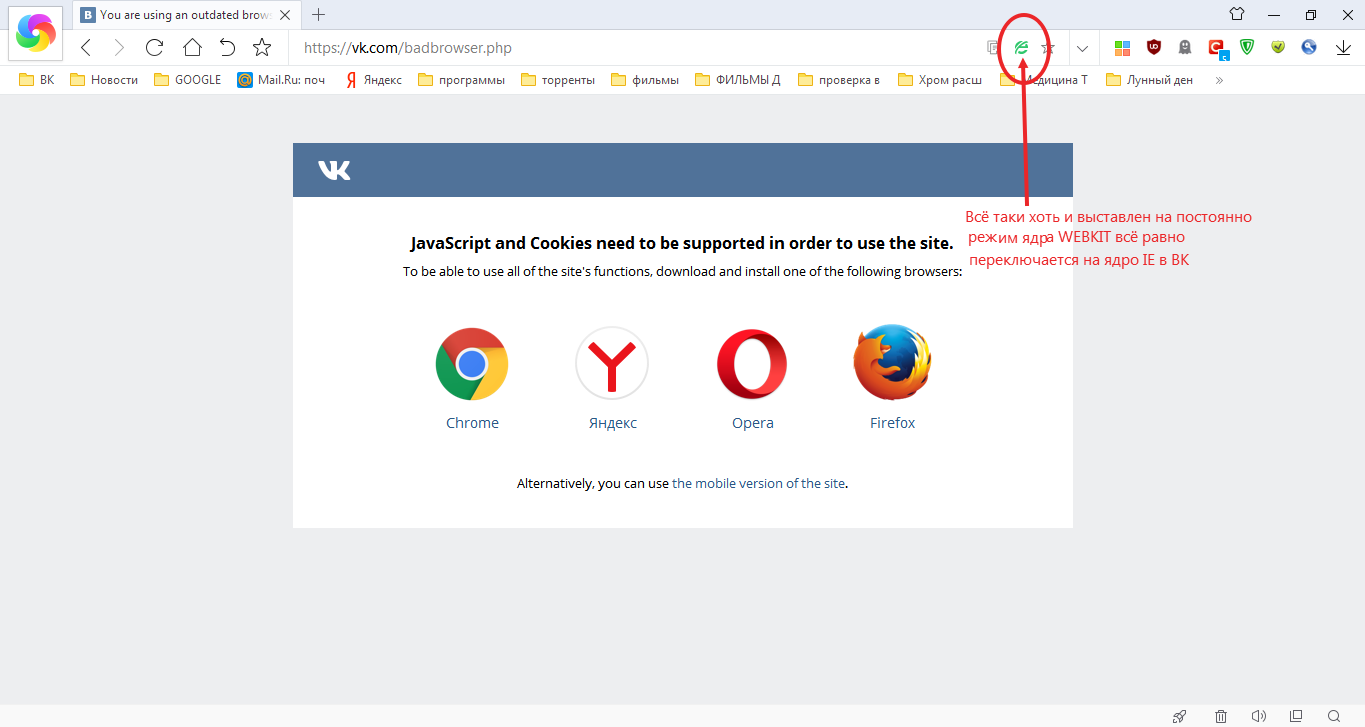Restore the browser window size
1365x727 pixels.
click(1311, 14)
